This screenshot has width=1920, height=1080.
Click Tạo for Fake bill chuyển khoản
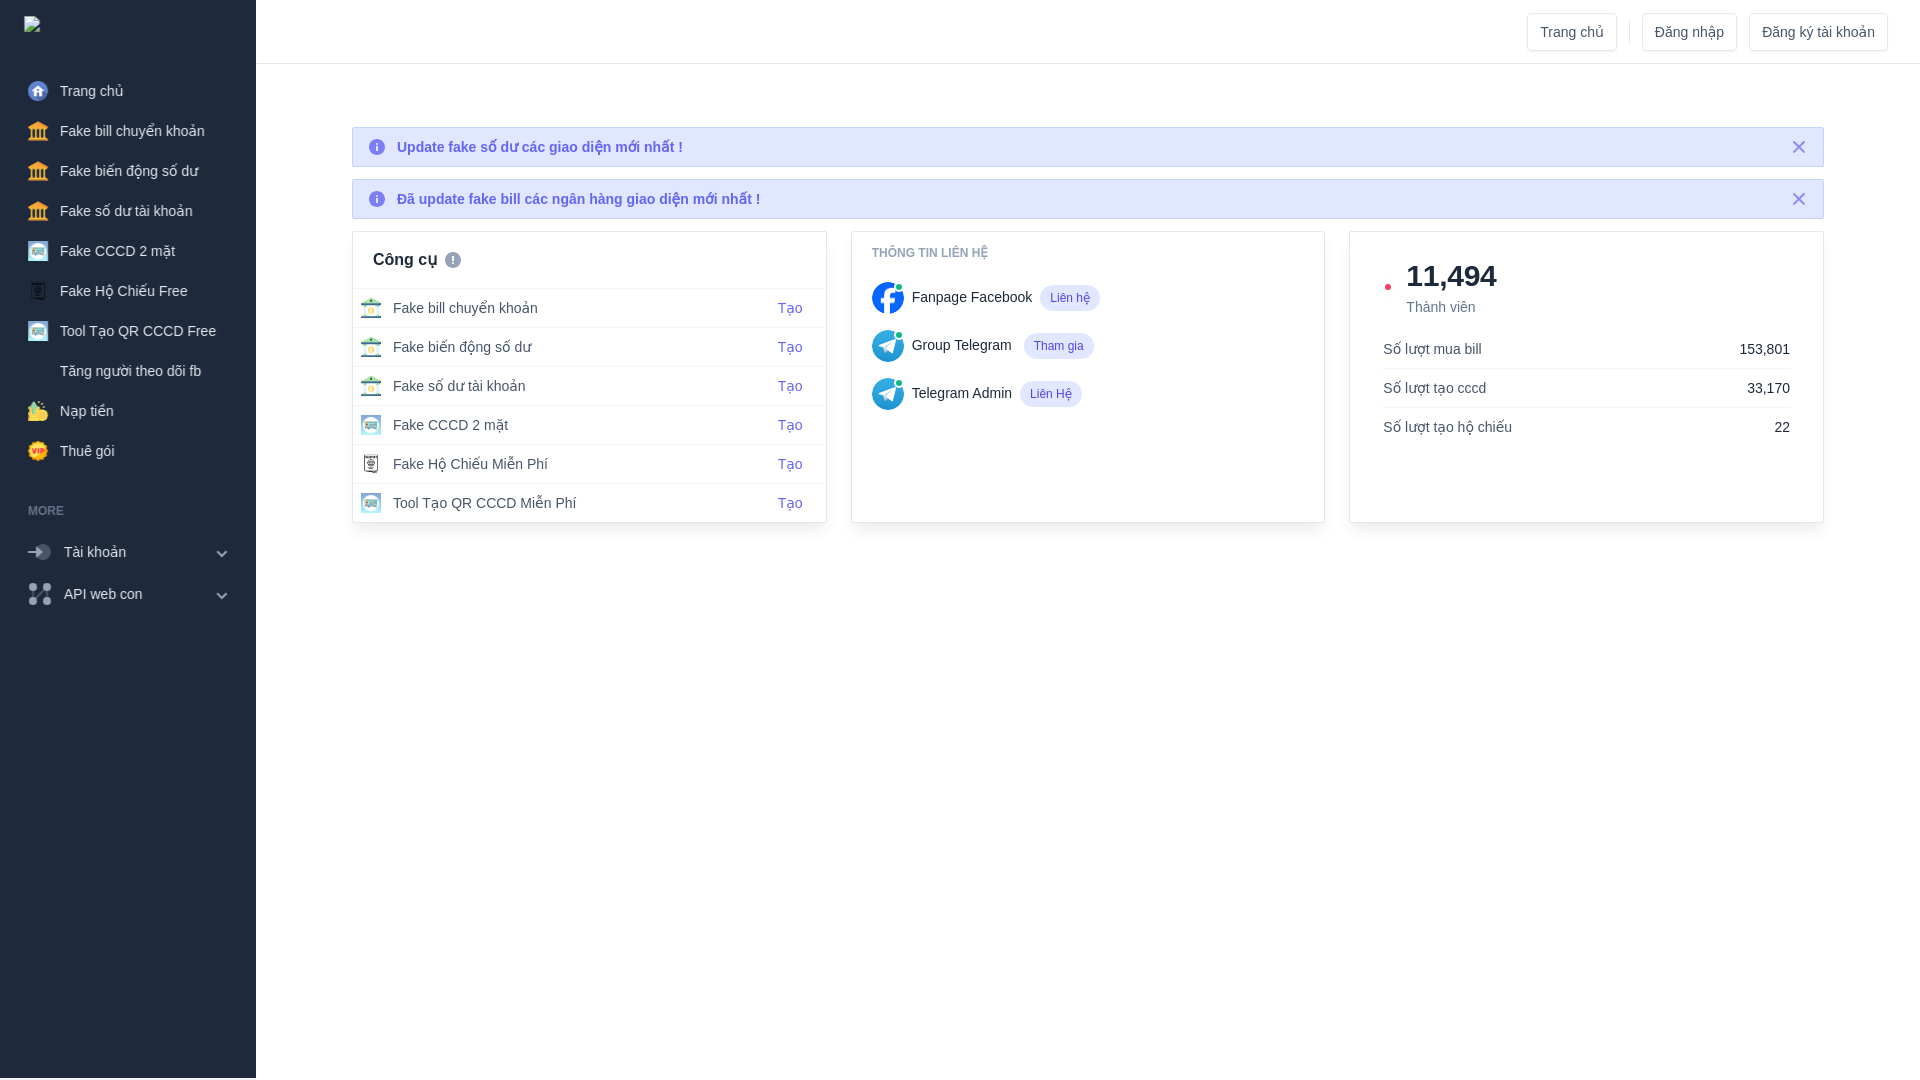coord(790,308)
